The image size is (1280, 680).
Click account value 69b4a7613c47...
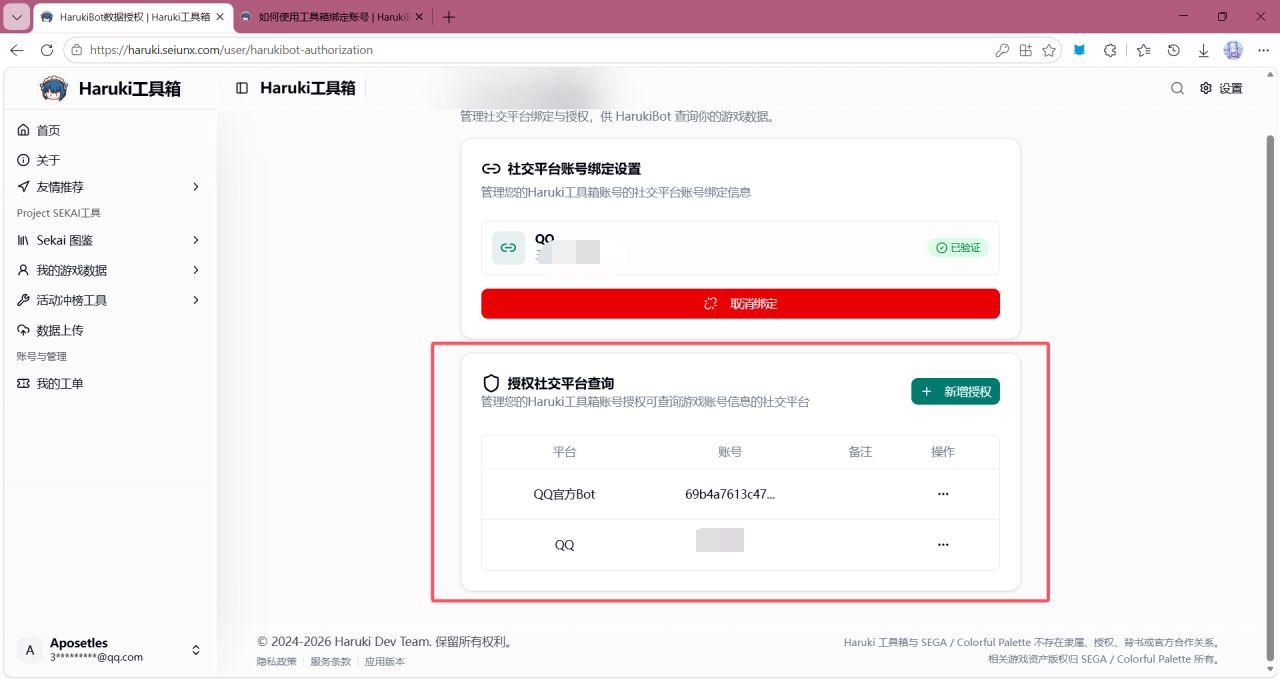coord(730,494)
